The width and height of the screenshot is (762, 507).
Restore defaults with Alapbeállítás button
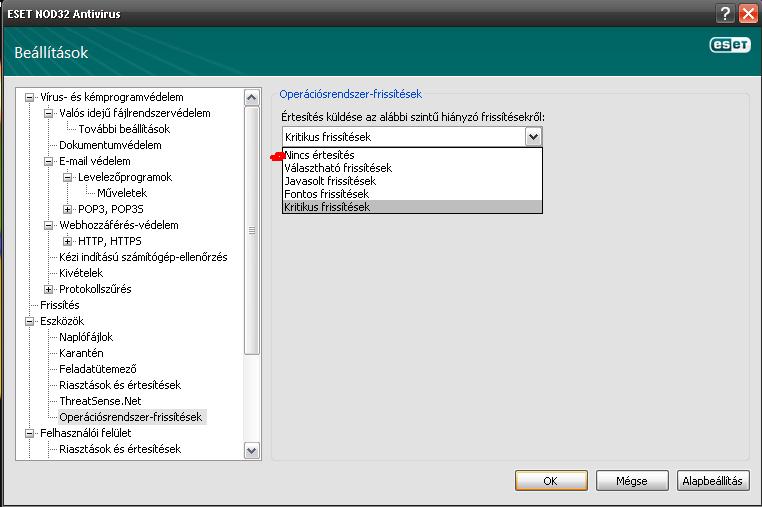713,481
